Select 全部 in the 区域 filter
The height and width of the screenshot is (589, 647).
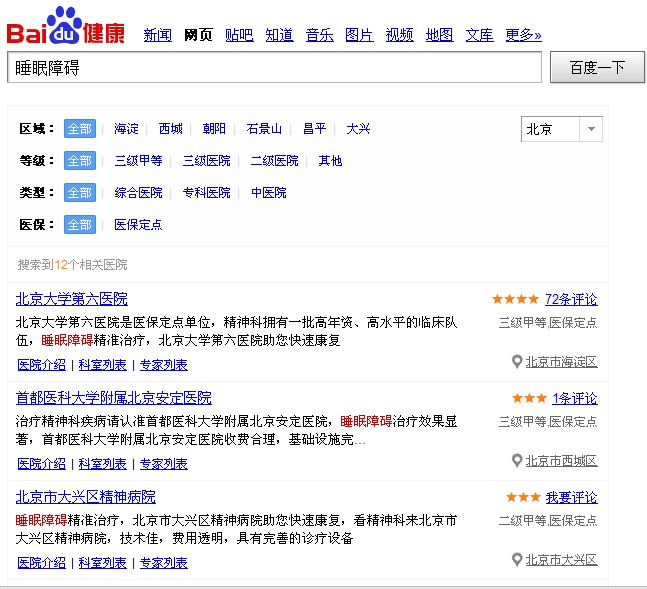click(x=80, y=128)
